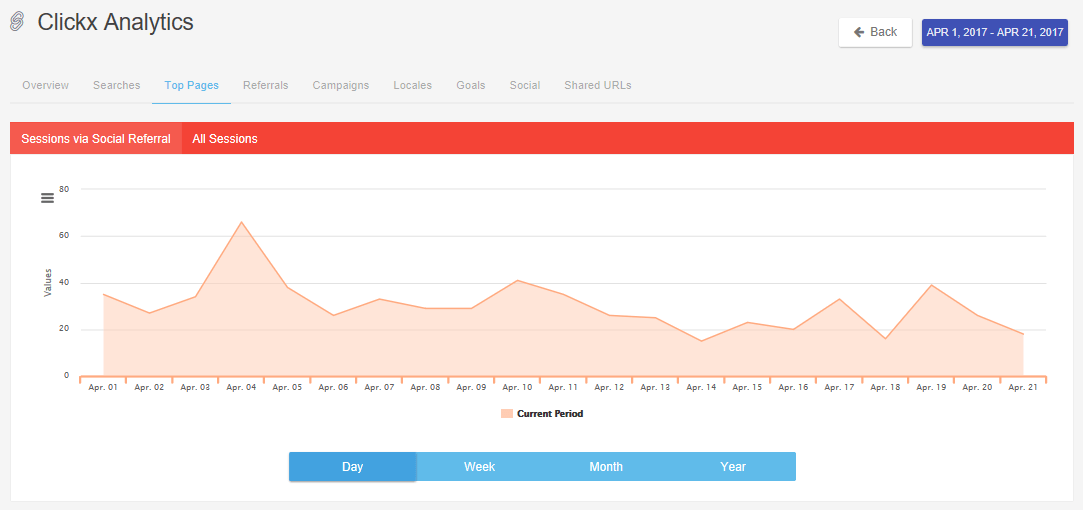Switch to the Searches tab

pos(117,86)
